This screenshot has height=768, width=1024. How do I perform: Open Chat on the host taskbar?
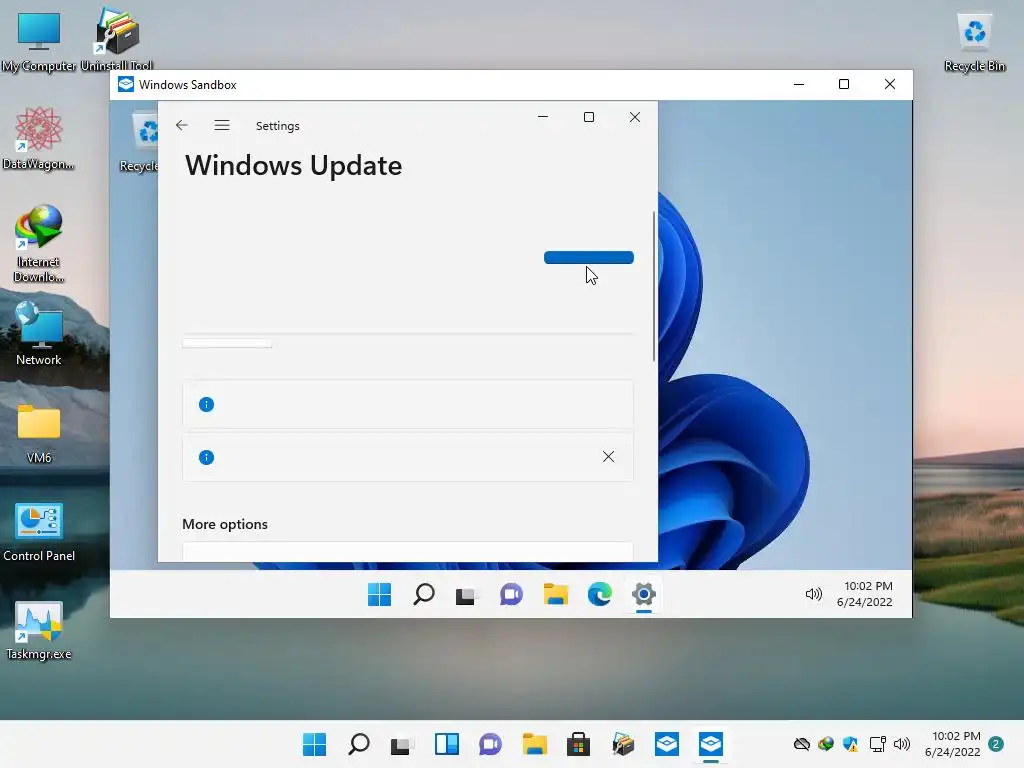point(490,744)
